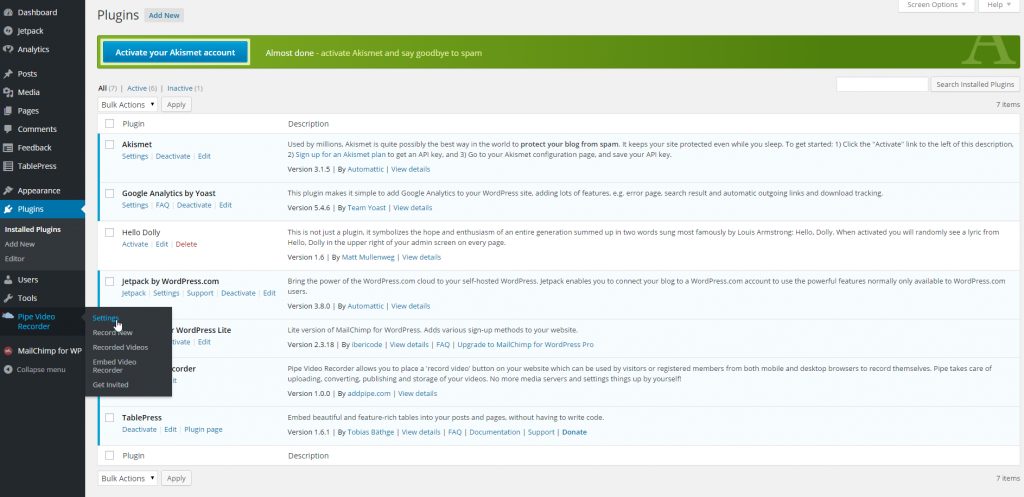Click Add New button next to Plugins heading
1024x497 pixels.
point(164,16)
